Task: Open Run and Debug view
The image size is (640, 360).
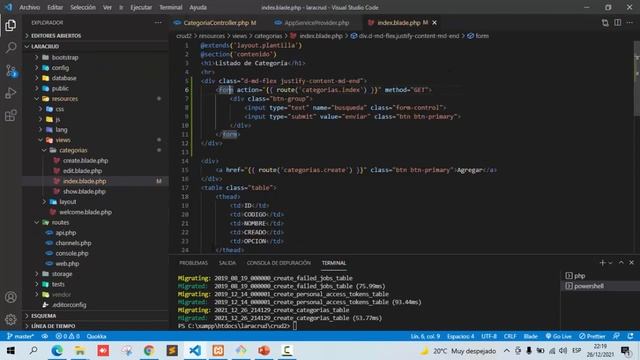Action: point(11,93)
